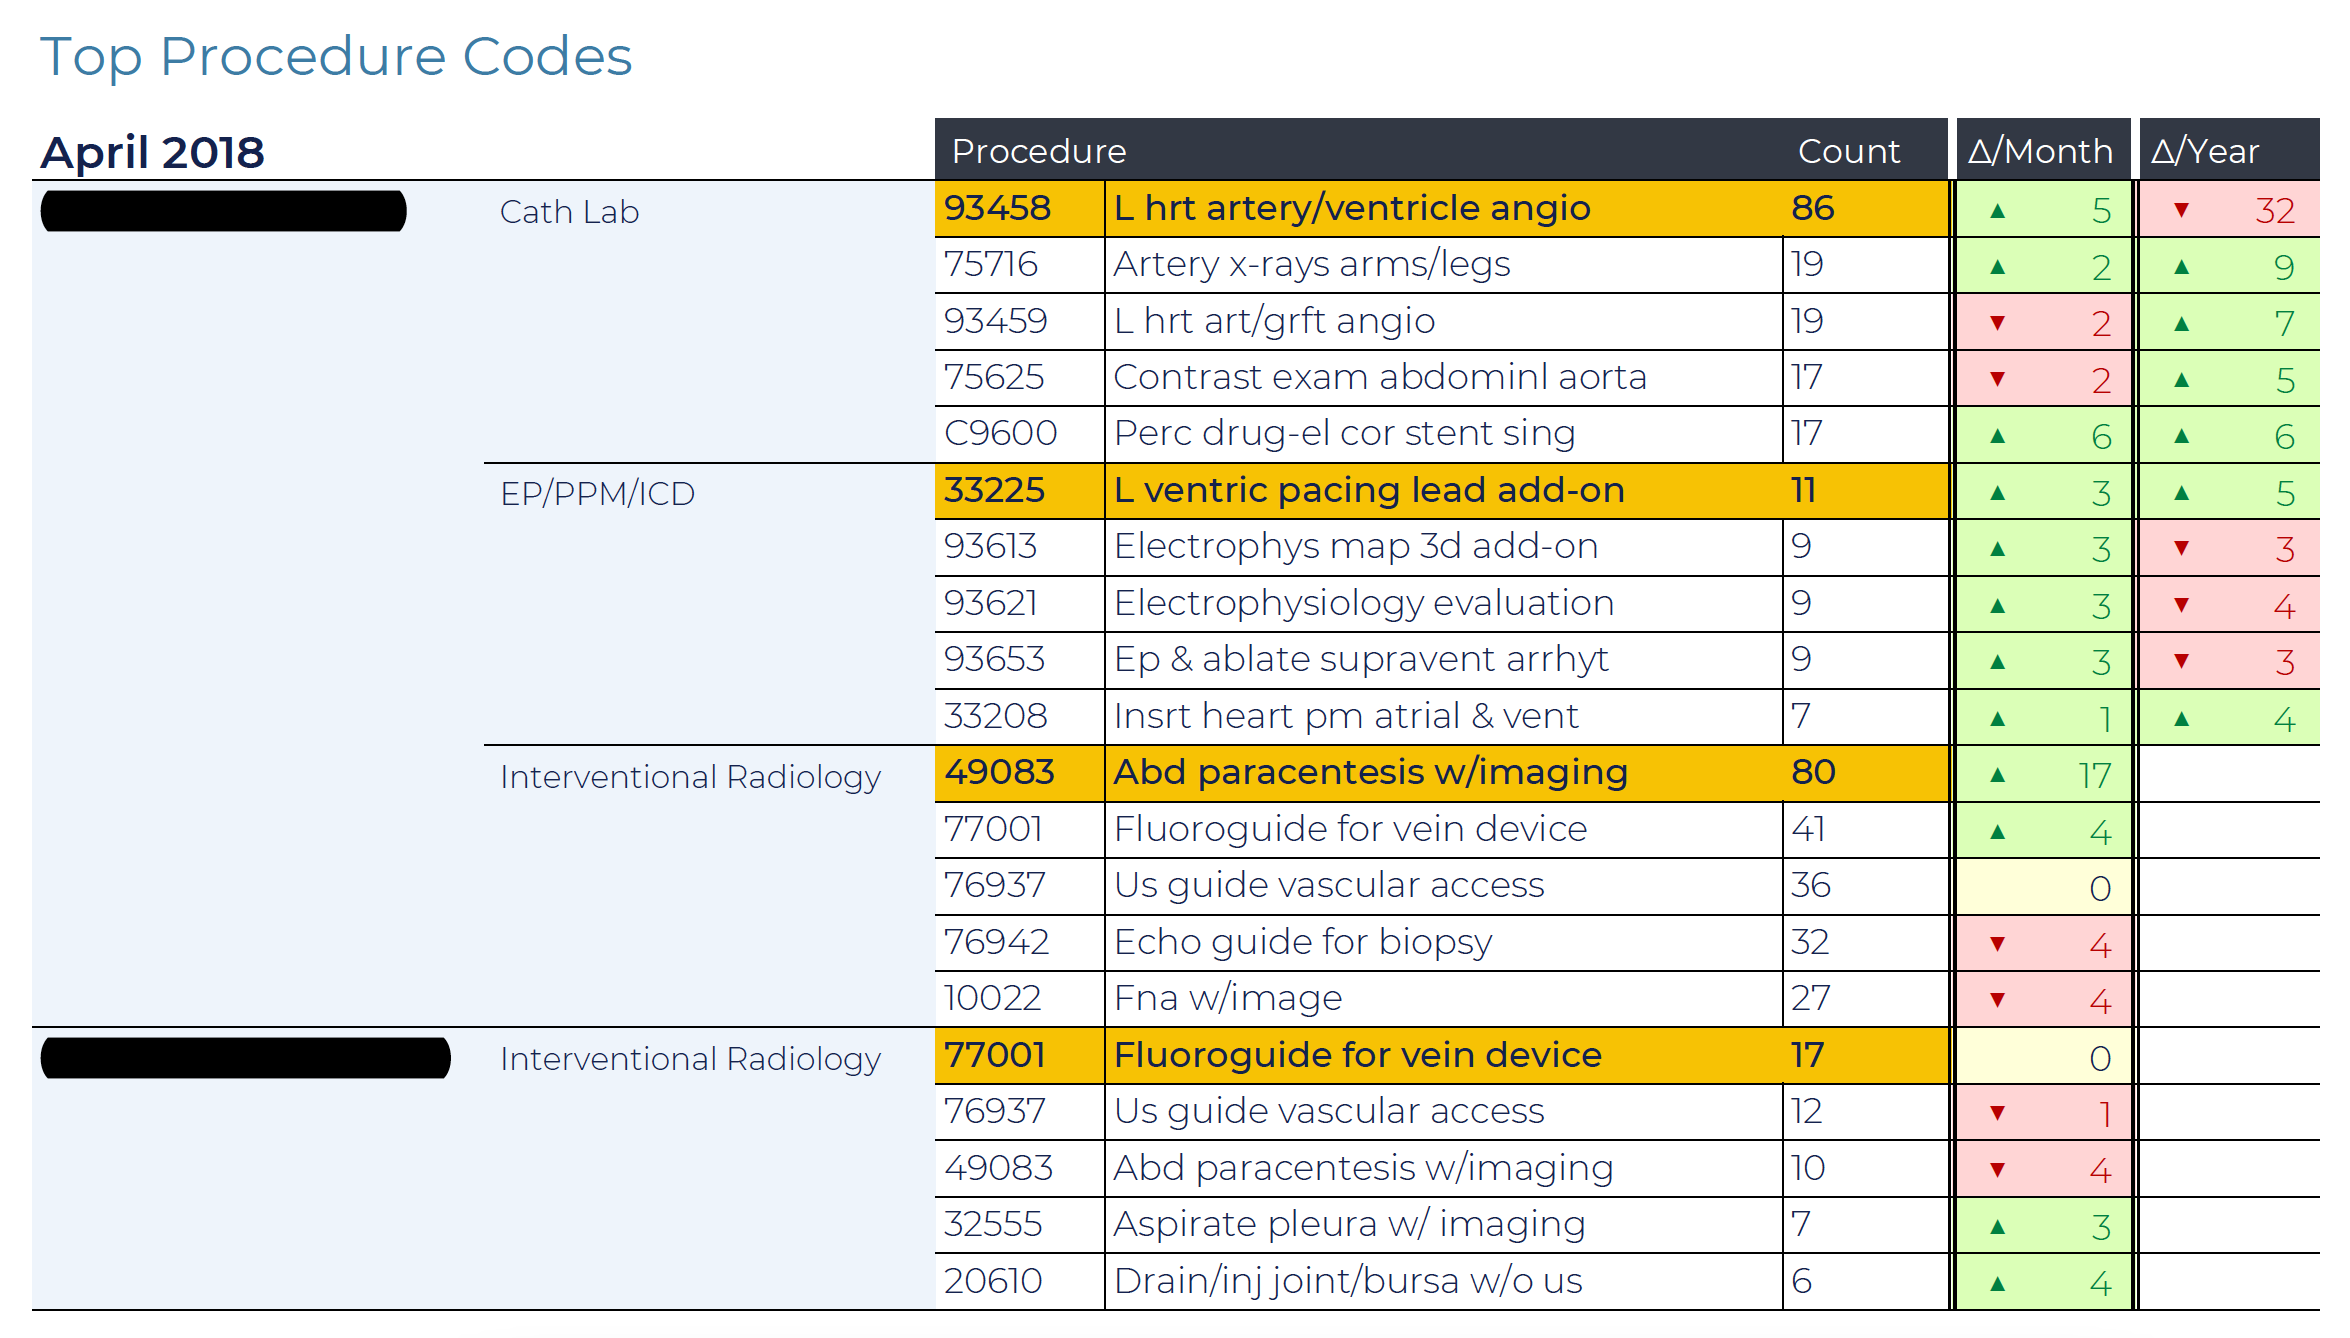Viewport: 2350px width, 1338px height.
Task: Click the Δ/Year column header
Action: (x=2204, y=151)
